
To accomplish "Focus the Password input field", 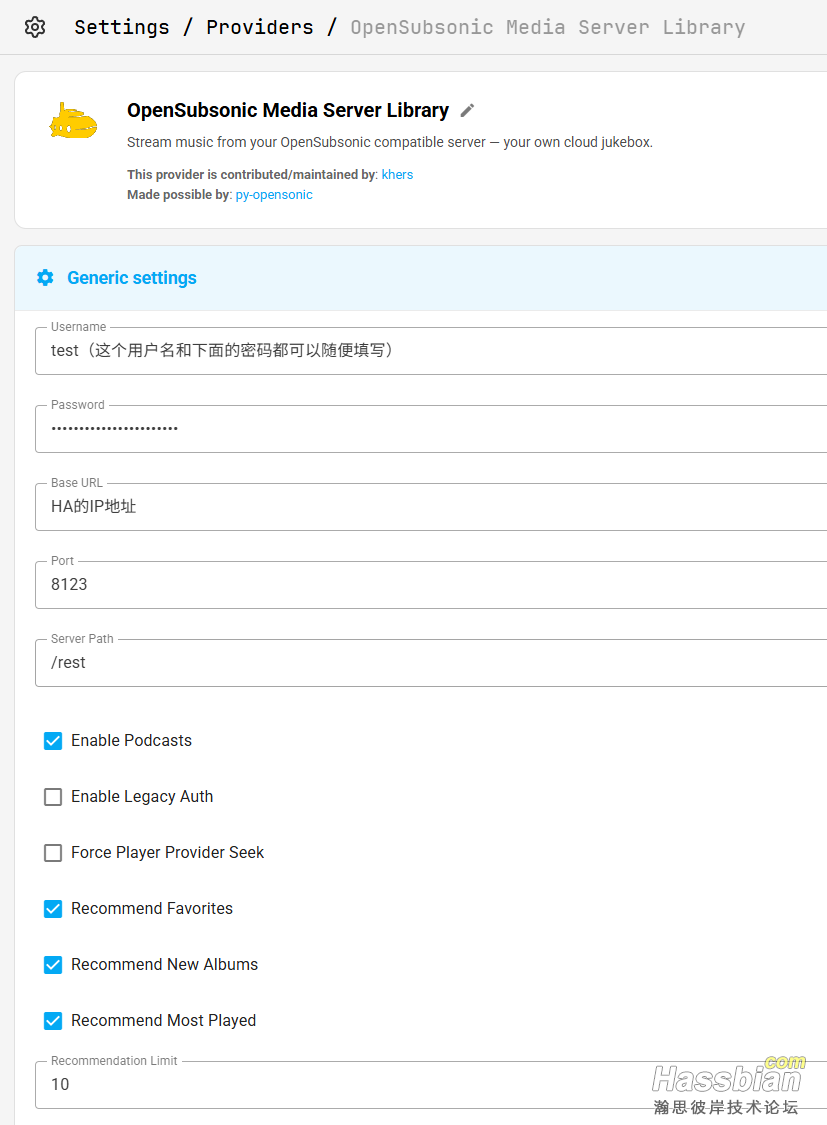I will coord(430,429).
